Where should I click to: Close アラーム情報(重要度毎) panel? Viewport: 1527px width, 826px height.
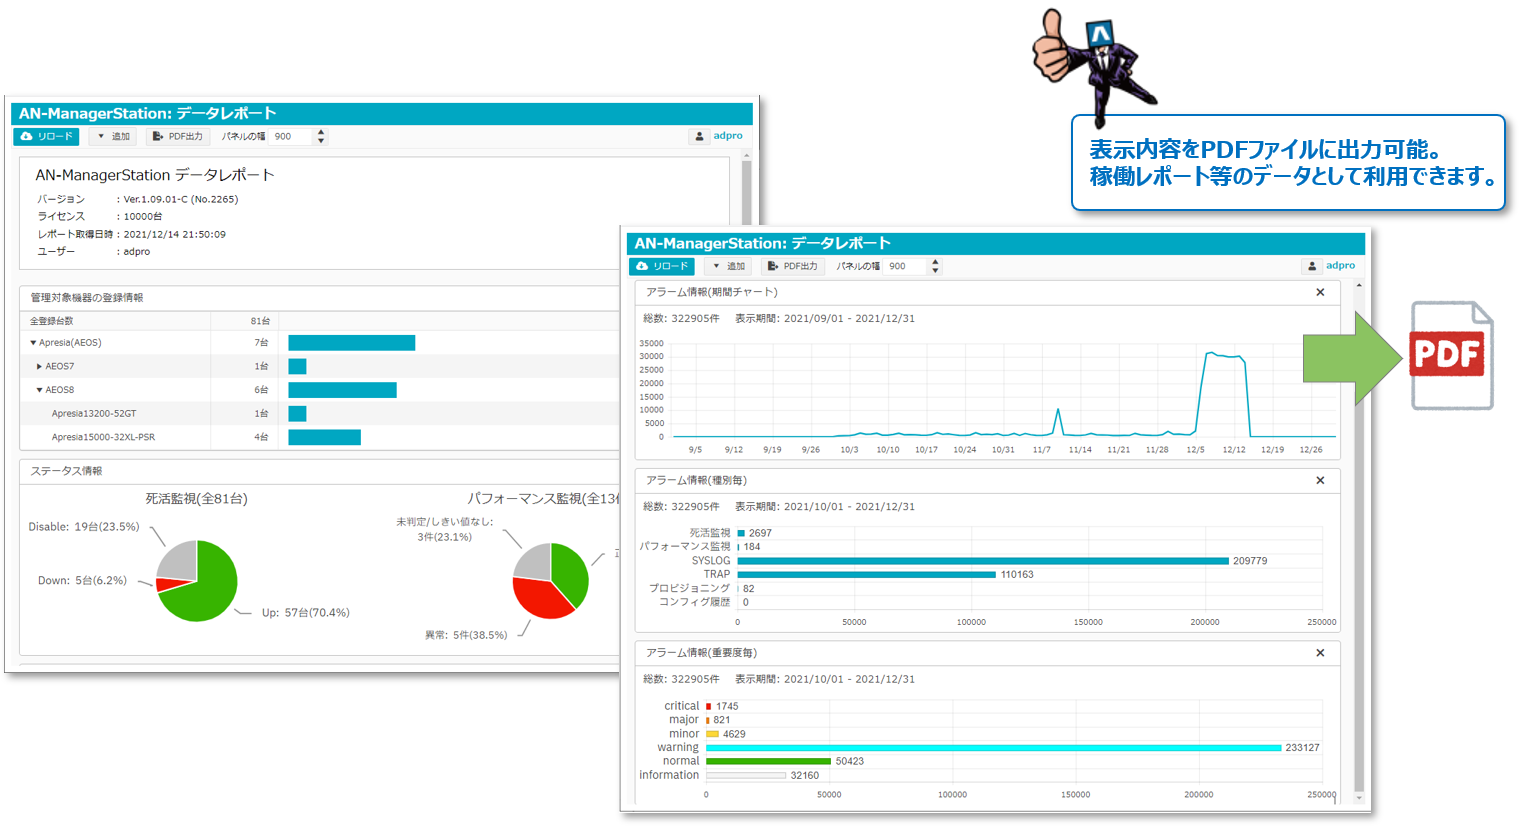(1320, 653)
